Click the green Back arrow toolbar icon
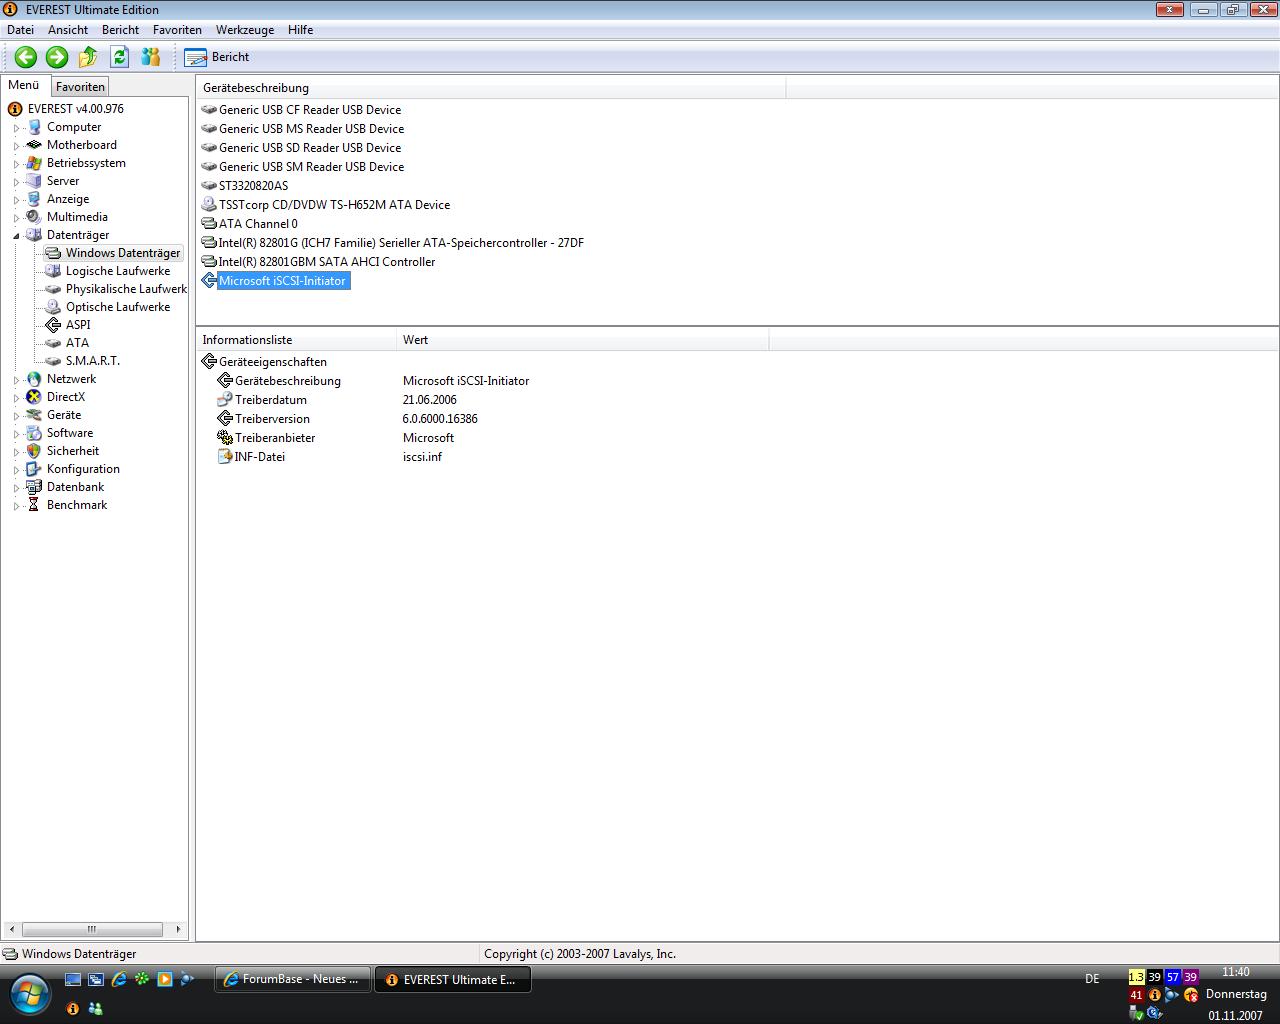The height and width of the screenshot is (1024, 1280). 26,57
